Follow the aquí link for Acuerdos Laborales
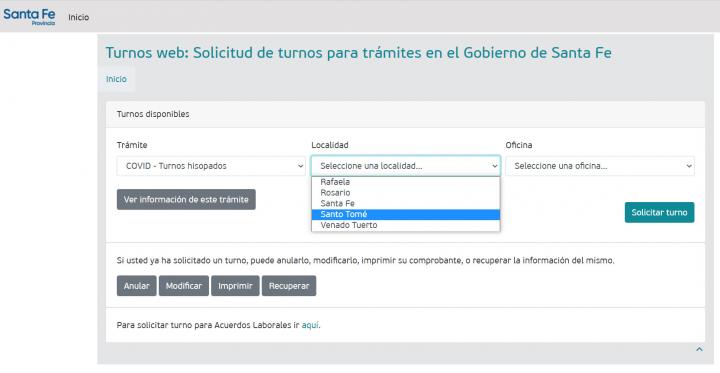The height and width of the screenshot is (373, 720). 310,325
